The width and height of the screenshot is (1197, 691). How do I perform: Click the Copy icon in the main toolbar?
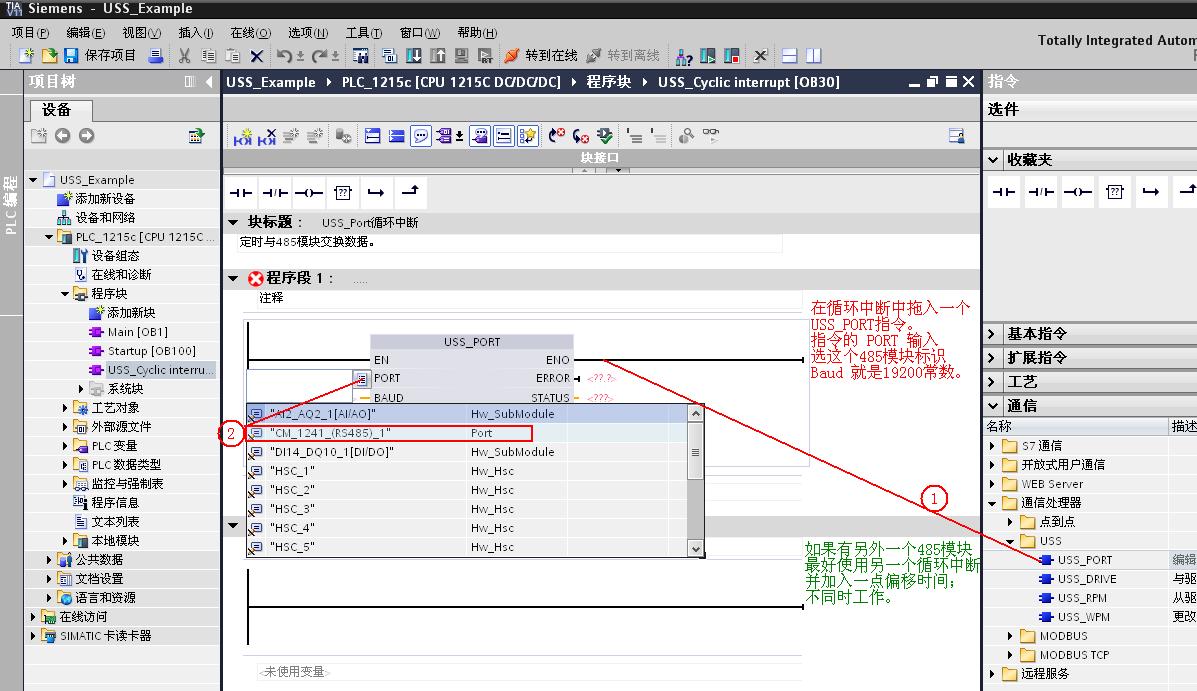208,56
